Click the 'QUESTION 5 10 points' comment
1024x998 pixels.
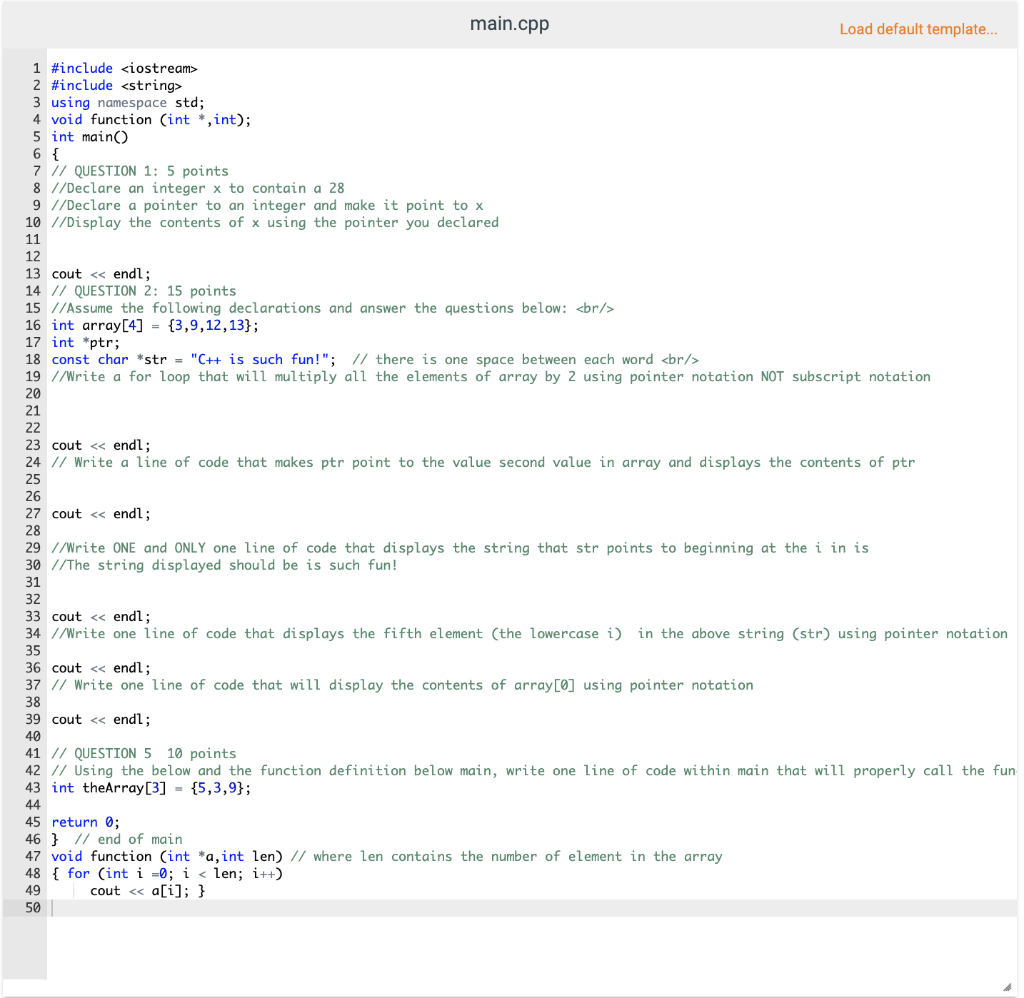tap(140, 753)
